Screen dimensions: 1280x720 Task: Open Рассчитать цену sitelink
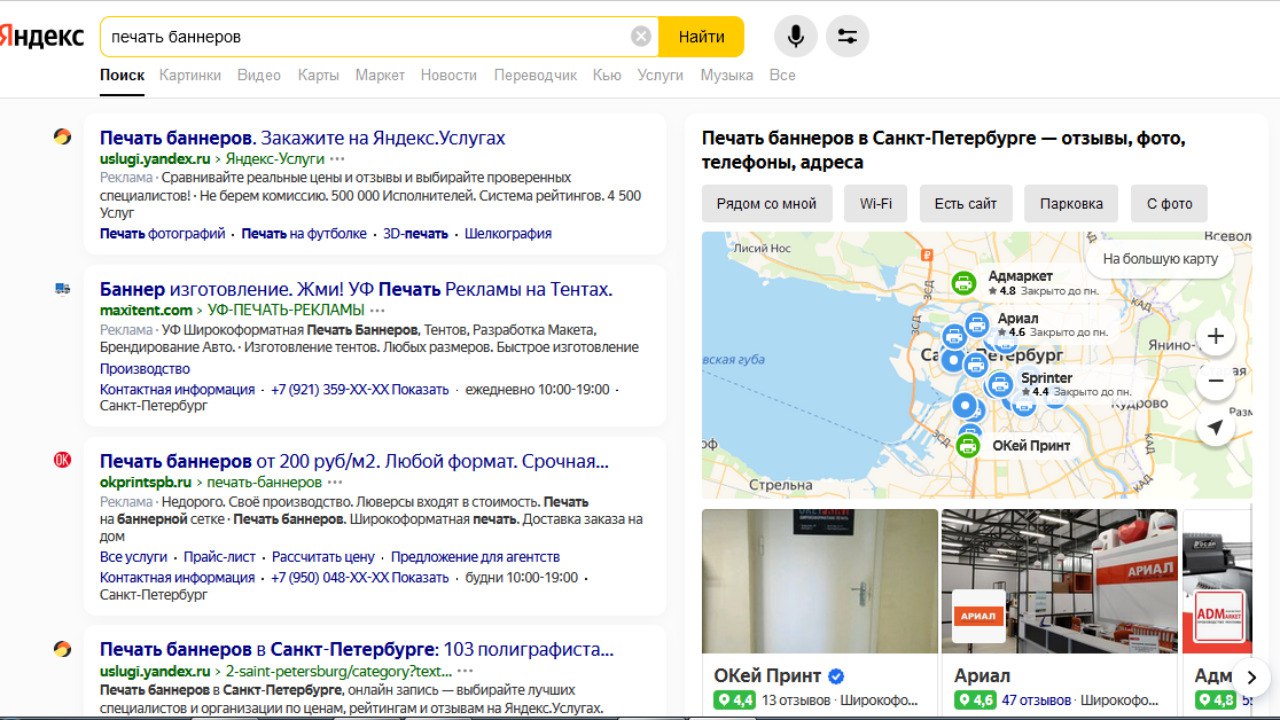click(x=323, y=557)
